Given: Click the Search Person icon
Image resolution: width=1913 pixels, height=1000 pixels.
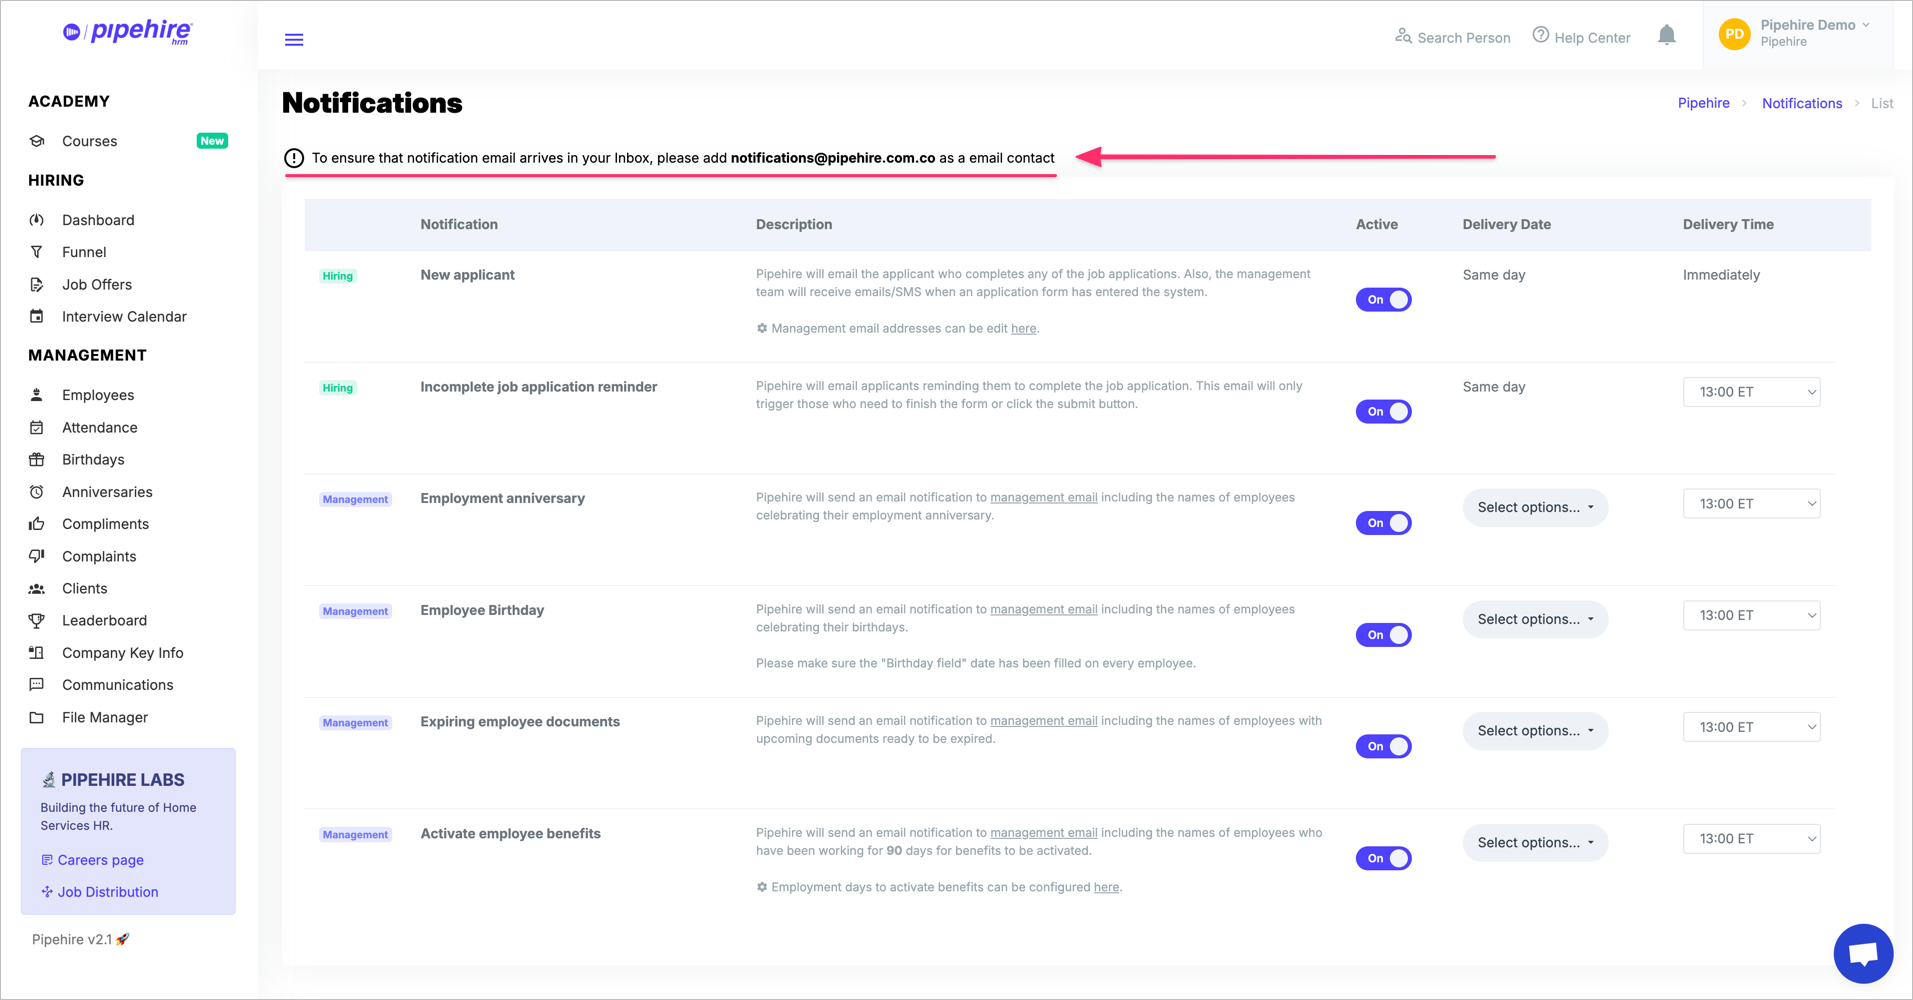Looking at the screenshot, I should click(x=1403, y=36).
